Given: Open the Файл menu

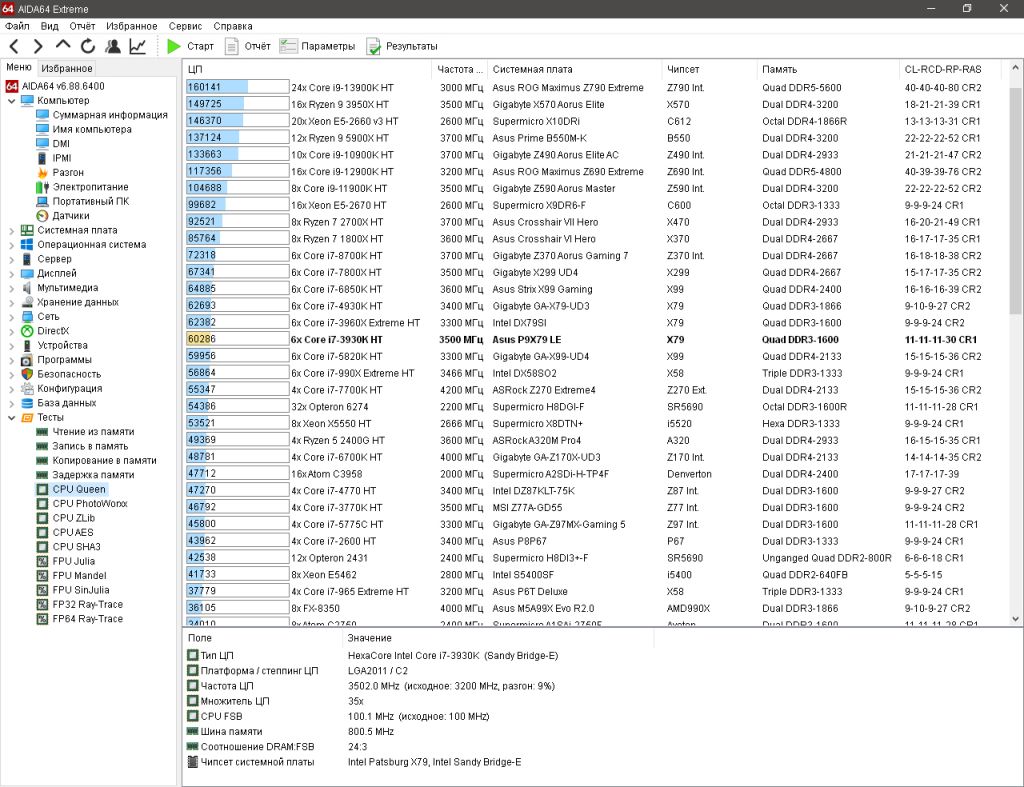Looking at the screenshot, I should click(17, 26).
